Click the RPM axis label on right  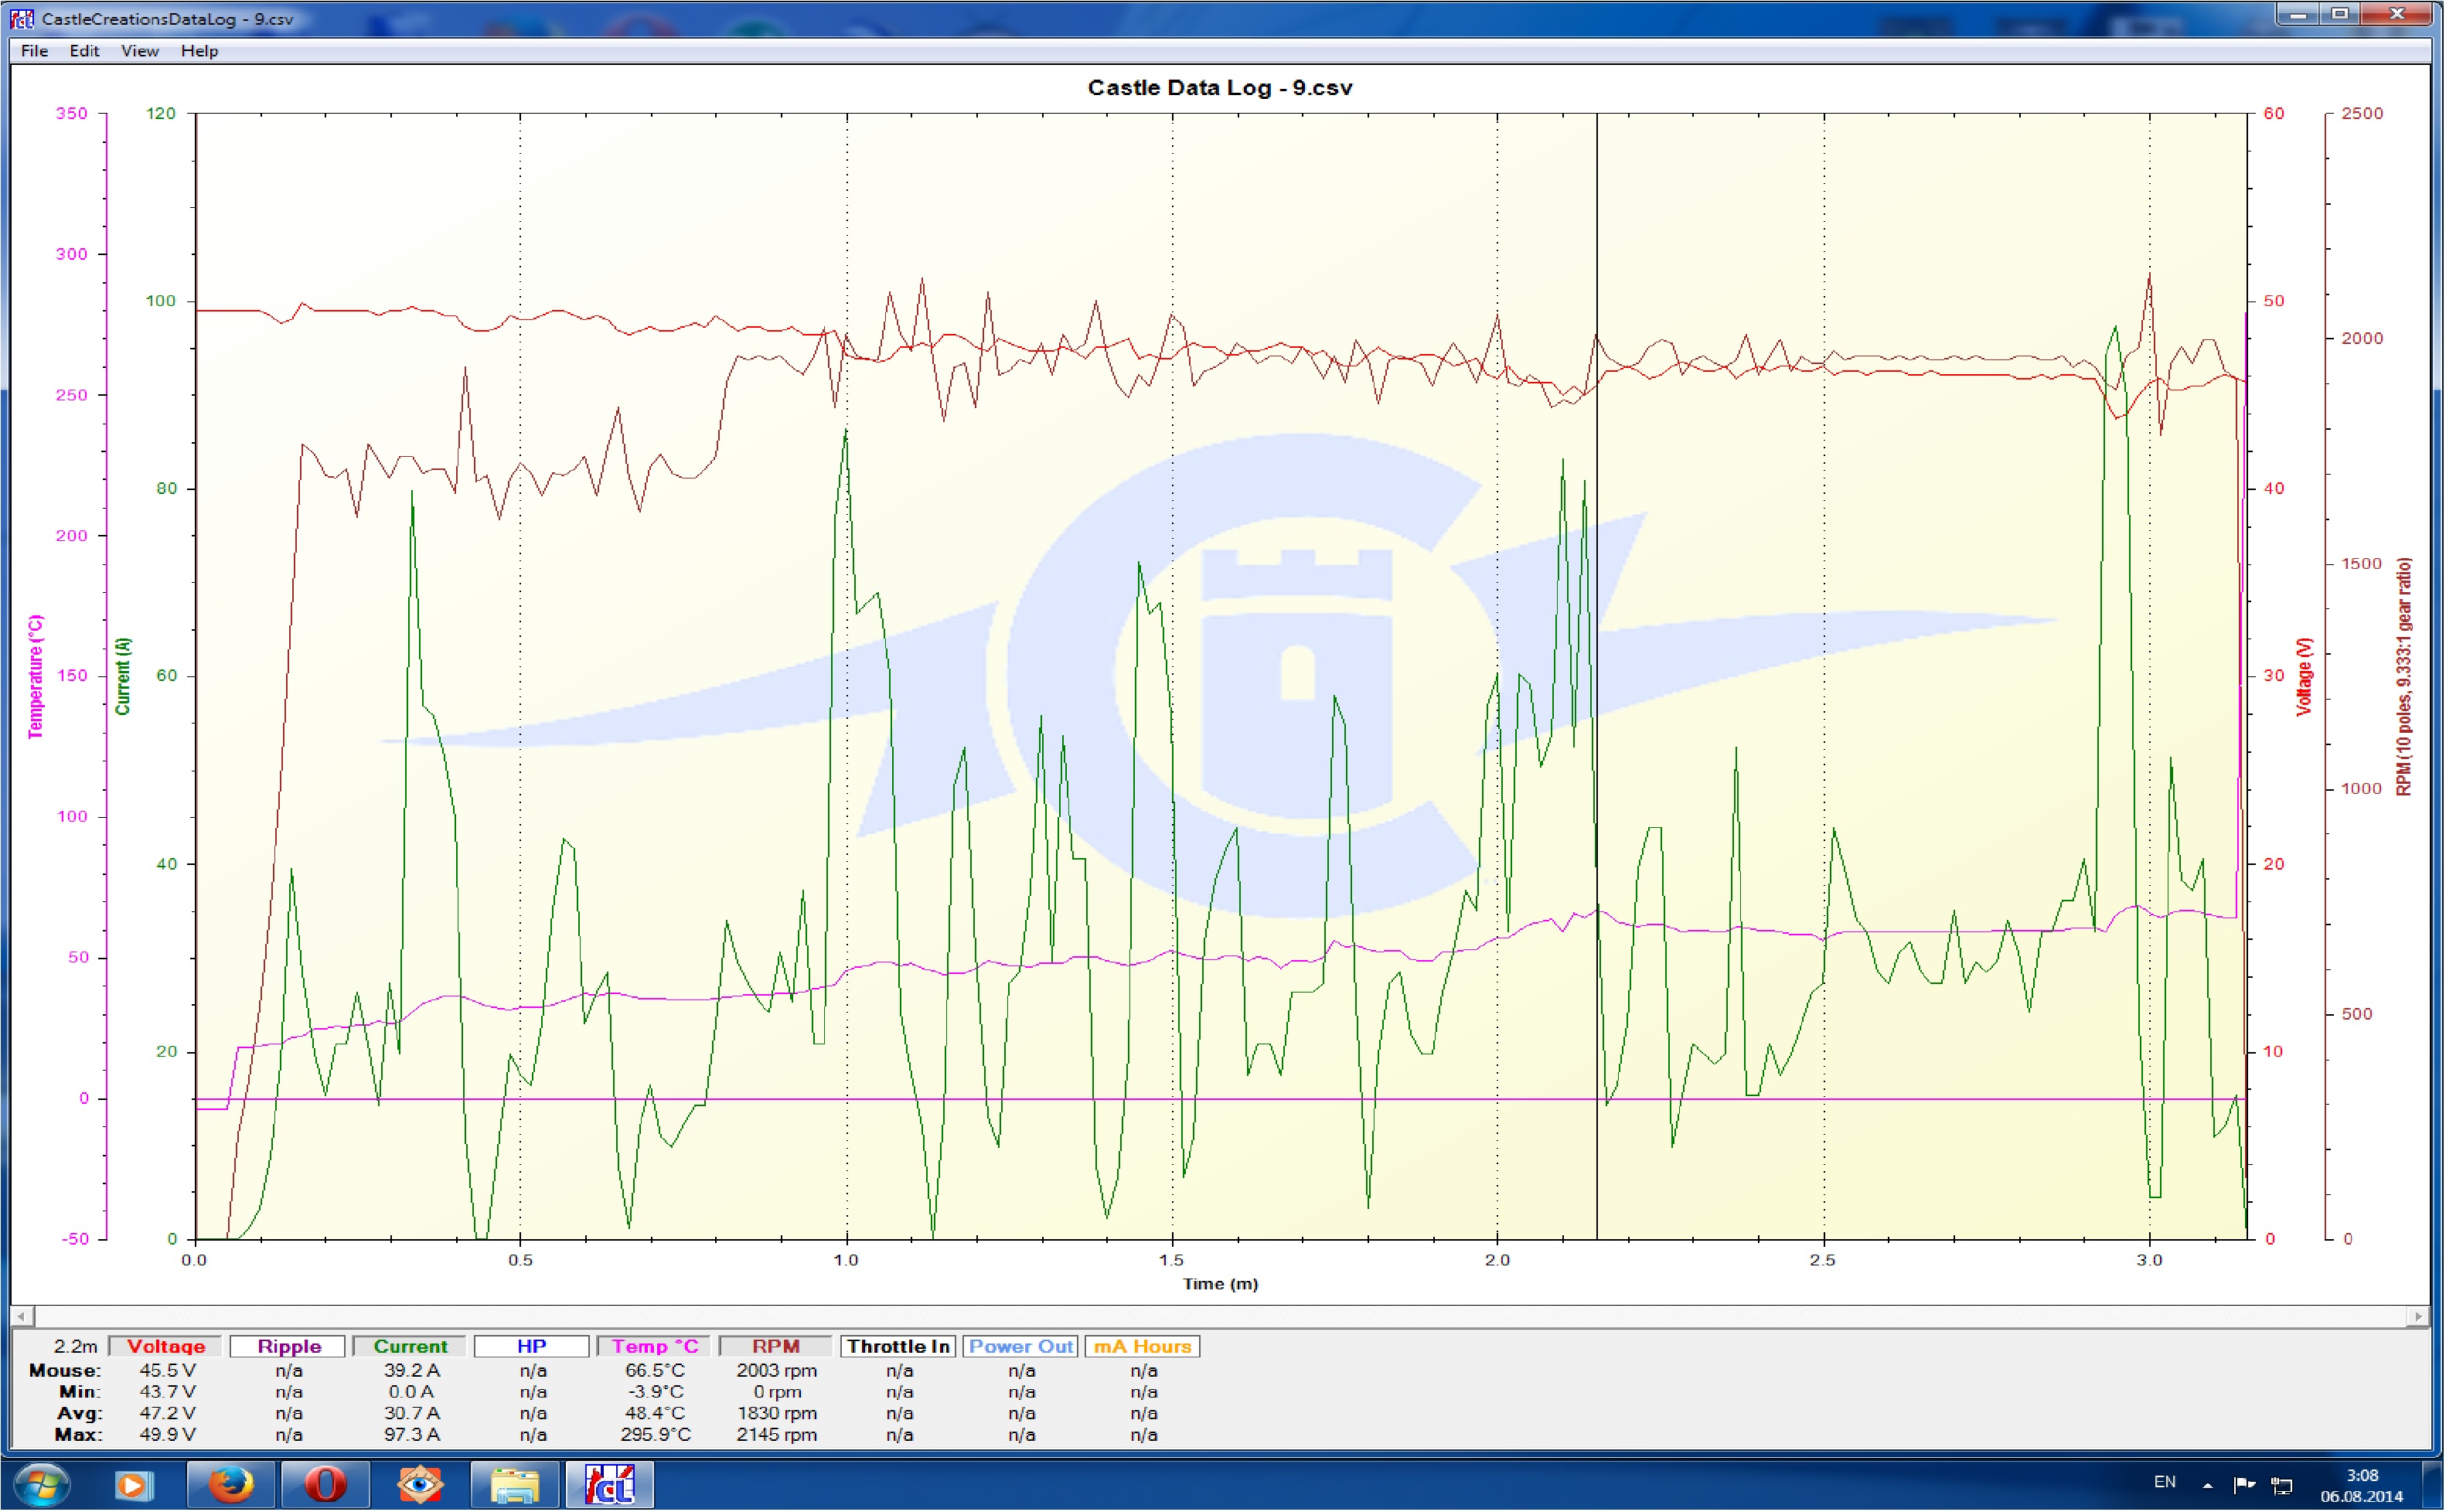(2404, 677)
